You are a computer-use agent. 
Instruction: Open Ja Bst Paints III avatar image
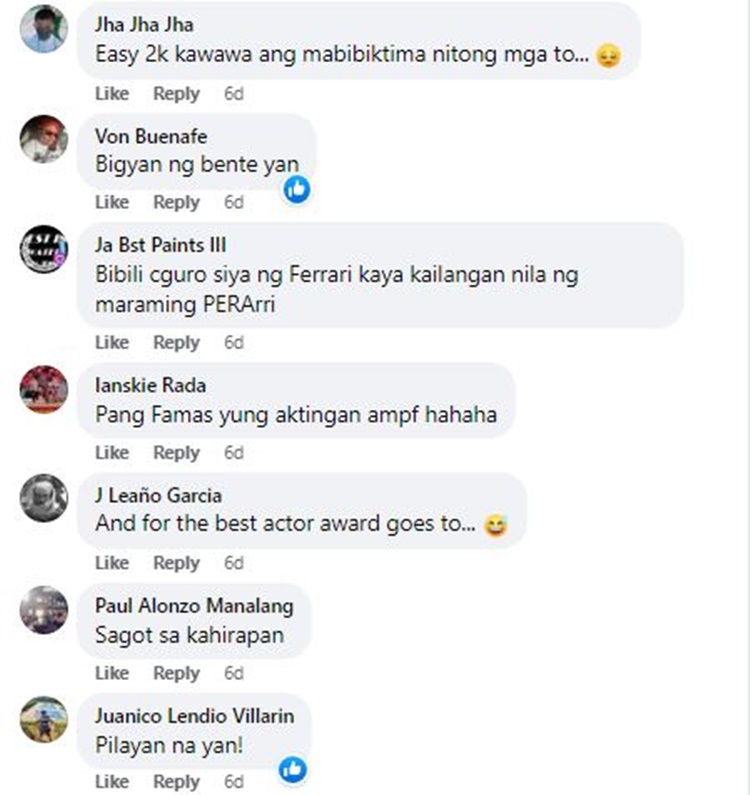point(44,249)
